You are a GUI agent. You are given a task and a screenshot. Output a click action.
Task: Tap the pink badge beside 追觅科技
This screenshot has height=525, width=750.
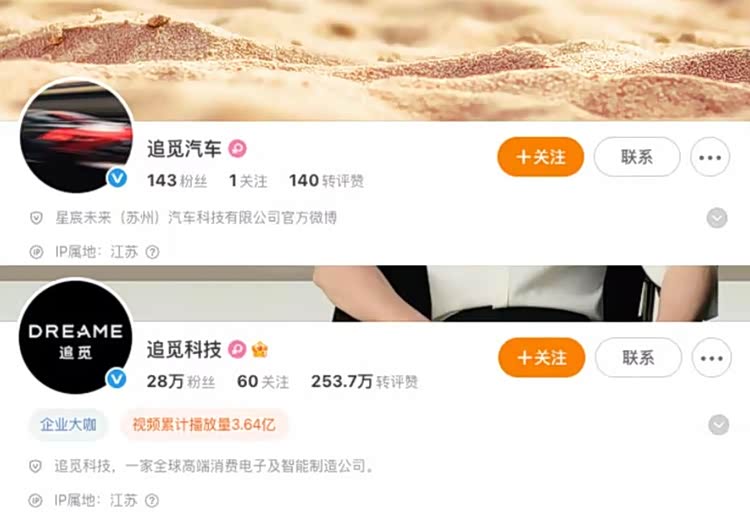(x=237, y=350)
